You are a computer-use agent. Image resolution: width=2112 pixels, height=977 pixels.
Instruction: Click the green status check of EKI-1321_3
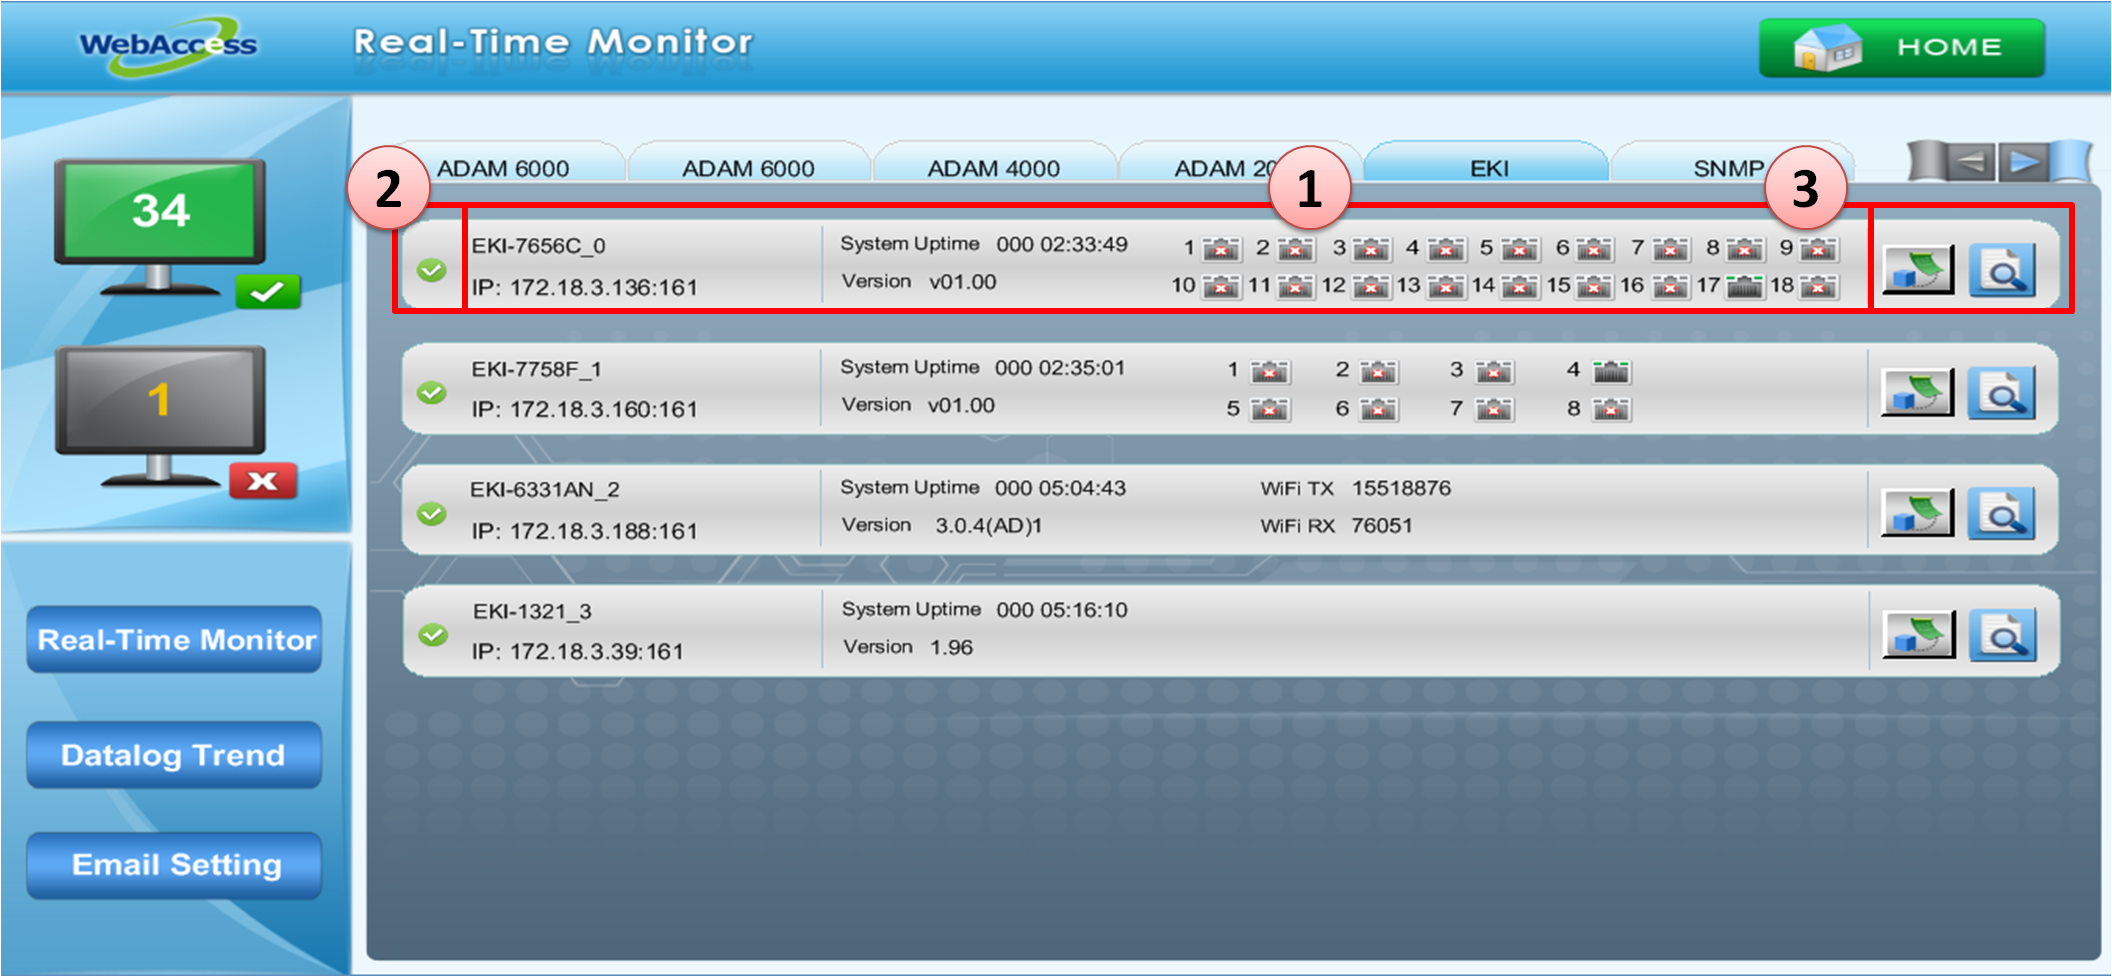pos(432,635)
